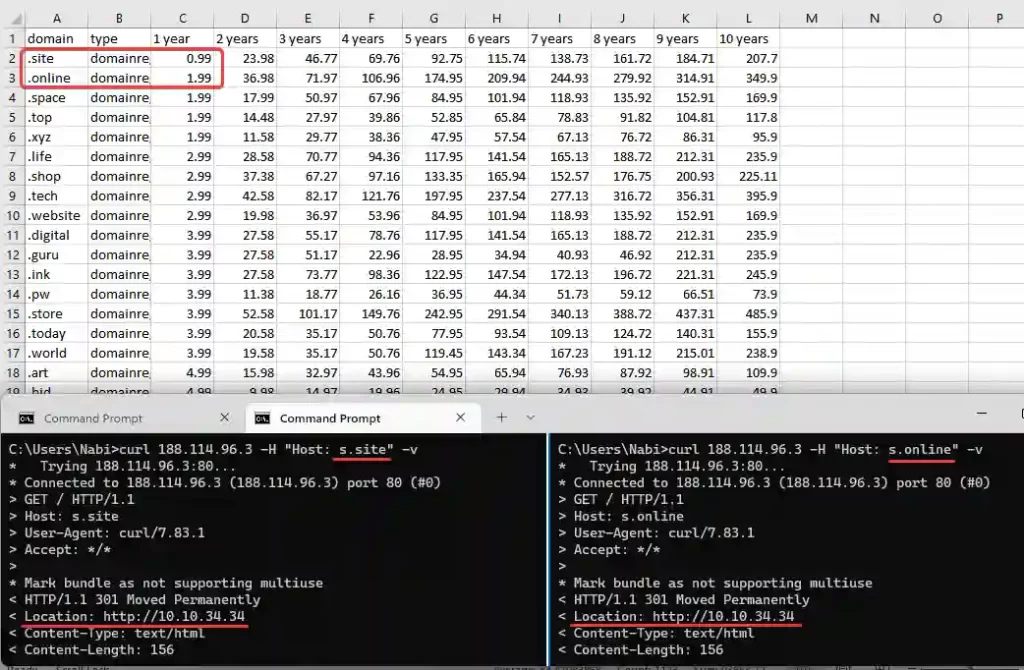Open the terminal profile dropdown chevron

pos(530,418)
